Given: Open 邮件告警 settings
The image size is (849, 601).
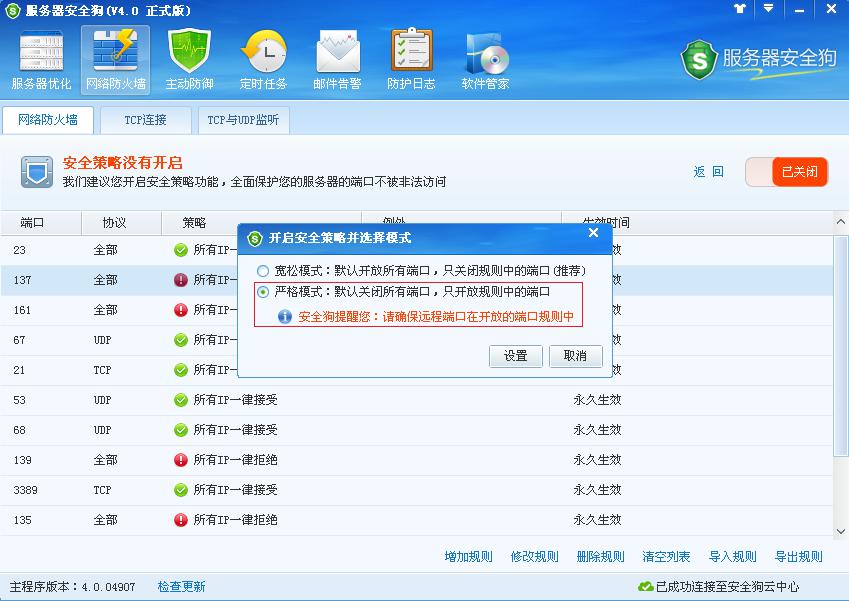Looking at the screenshot, I should click(337, 60).
